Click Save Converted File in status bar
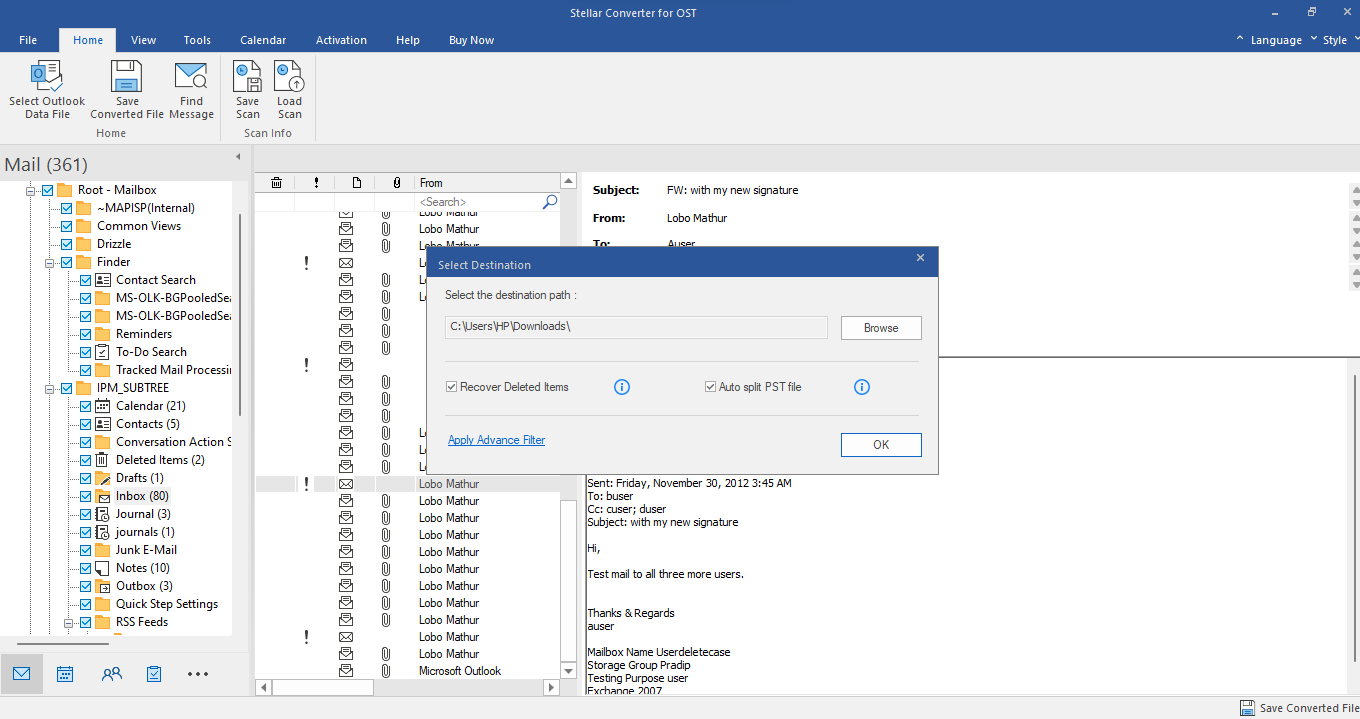The width and height of the screenshot is (1360, 719). point(1299,708)
